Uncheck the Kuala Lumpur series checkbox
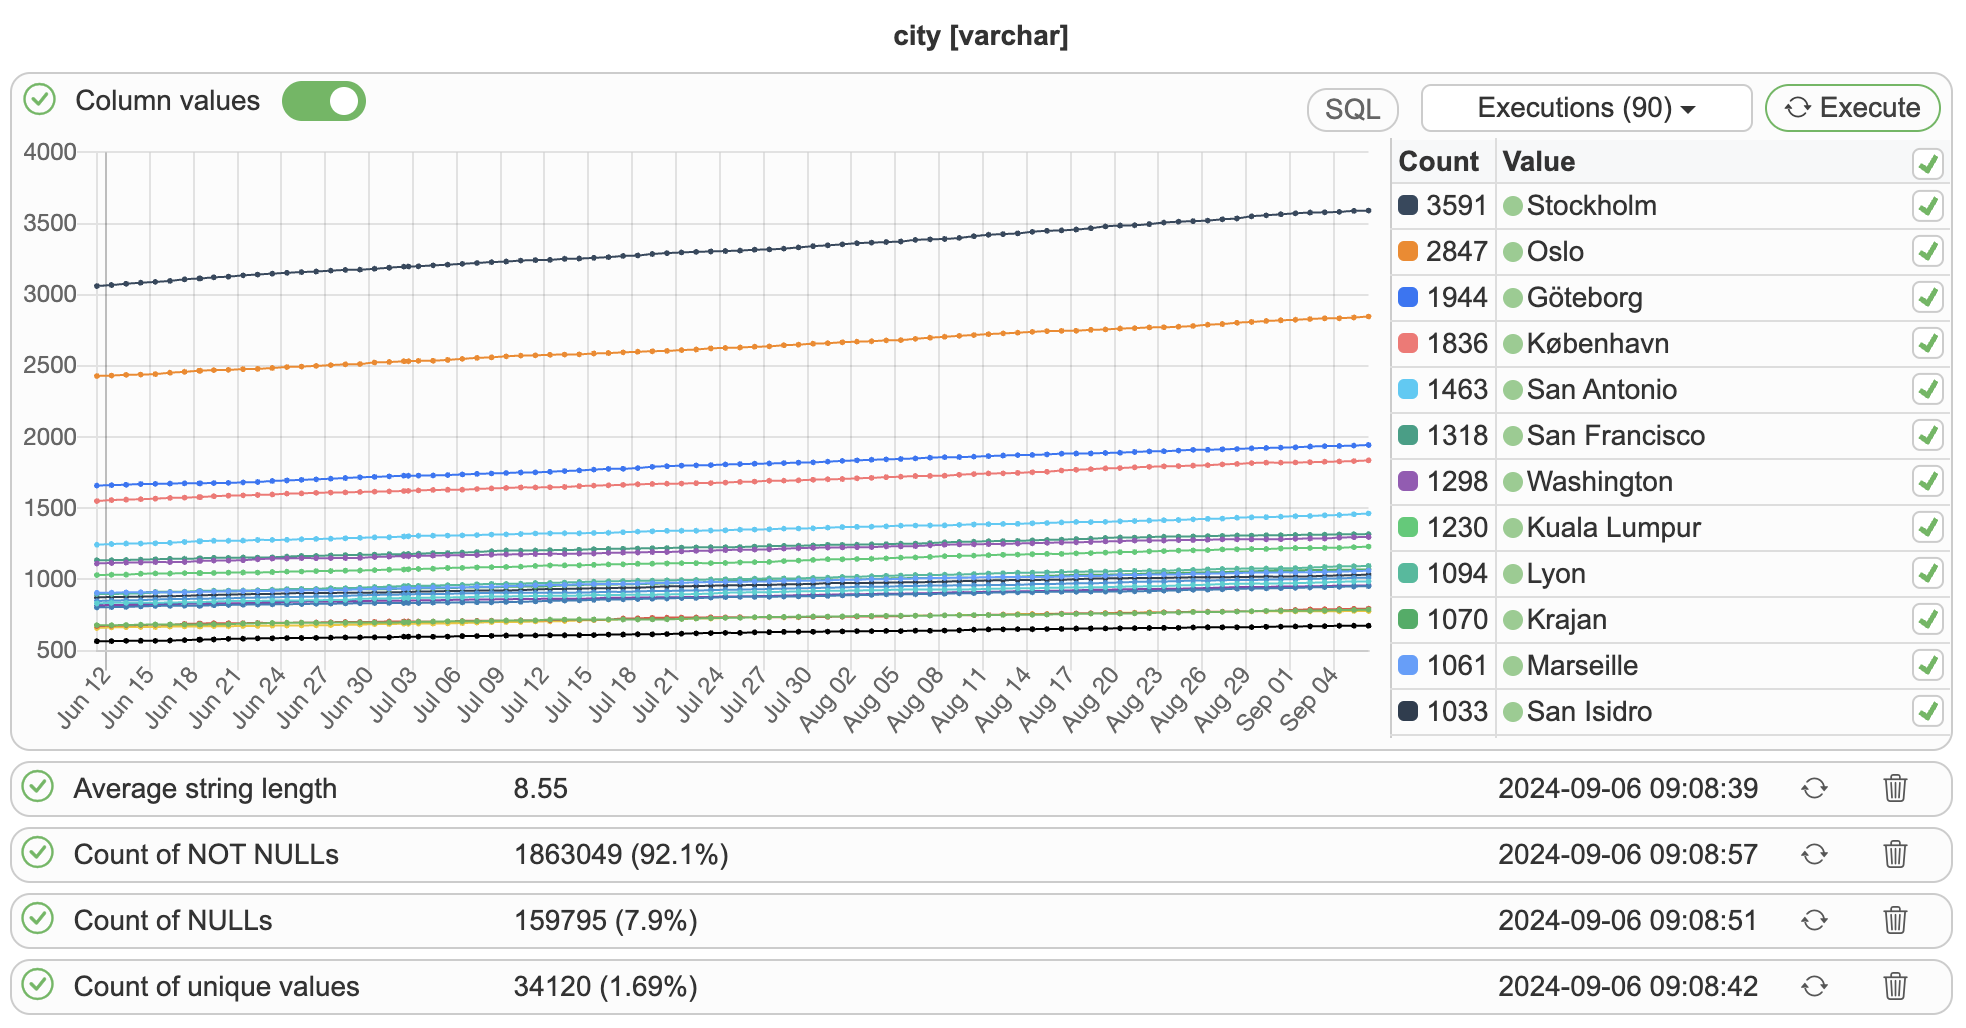The width and height of the screenshot is (1966, 1028). (x=1927, y=528)
